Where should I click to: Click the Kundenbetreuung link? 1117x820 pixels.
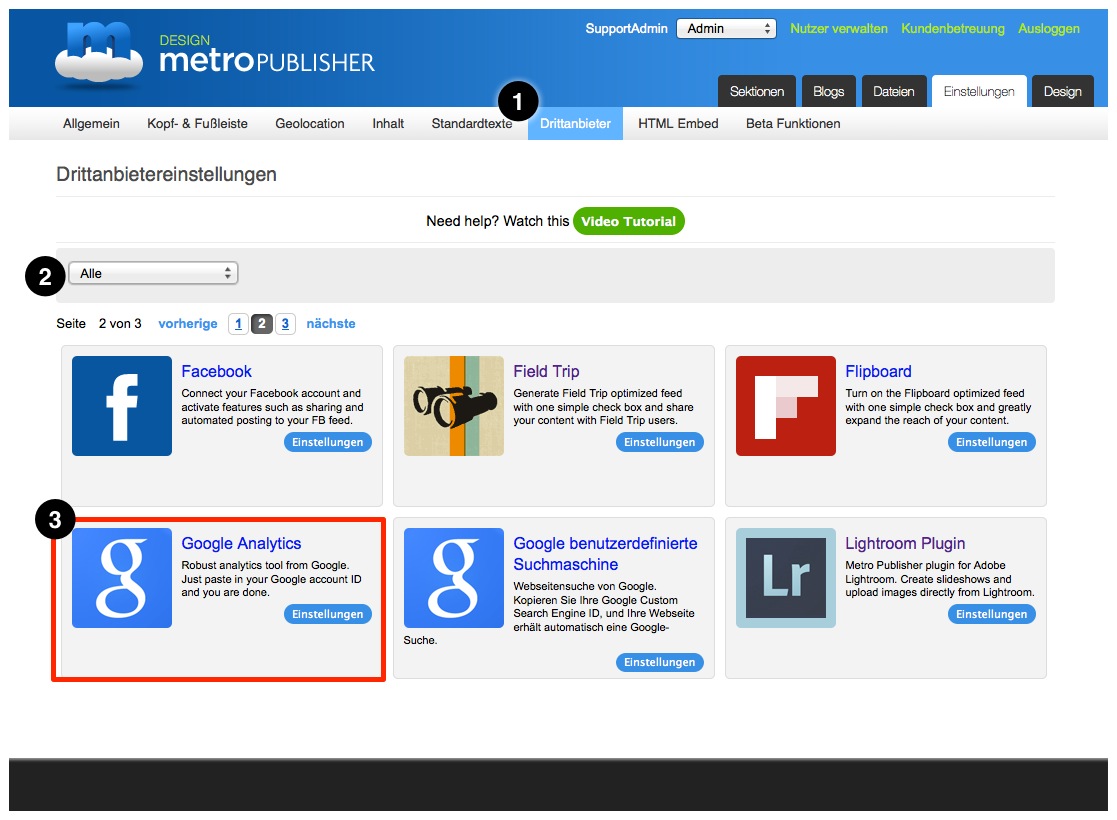[x=952, y=28]
